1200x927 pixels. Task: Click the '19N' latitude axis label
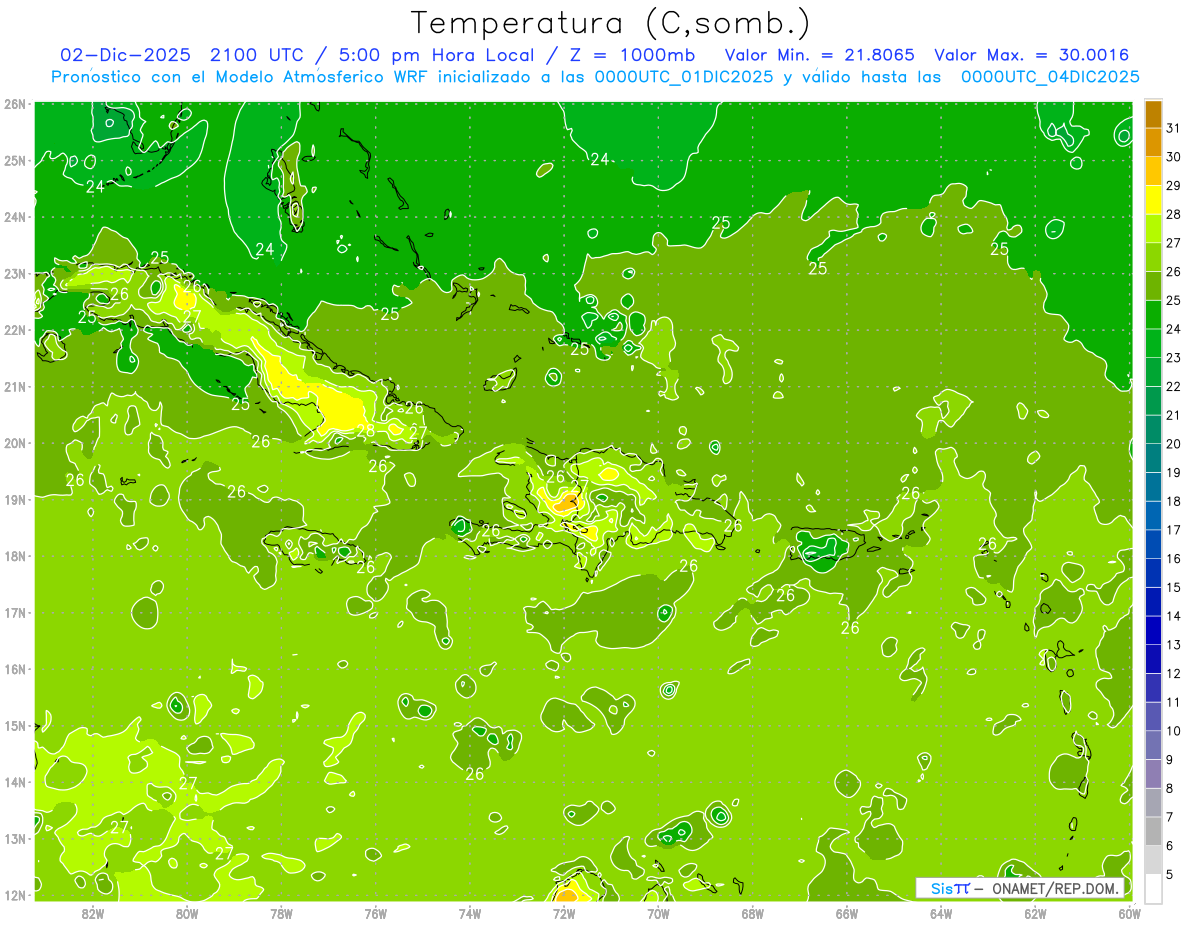point(14,500)
